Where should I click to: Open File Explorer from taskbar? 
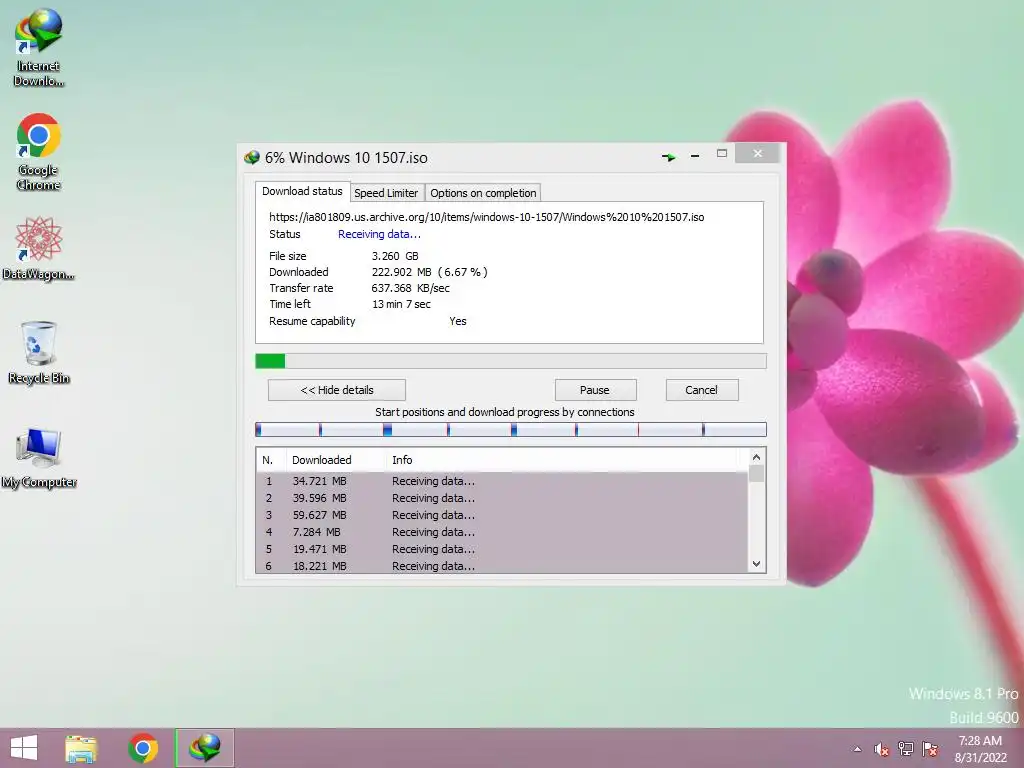pyautogui.click(x=81, y=748)
